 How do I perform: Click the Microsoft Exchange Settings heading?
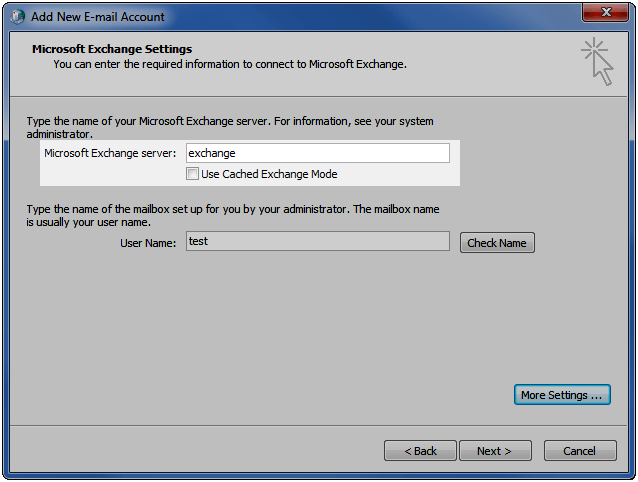(x=112, y=49)
